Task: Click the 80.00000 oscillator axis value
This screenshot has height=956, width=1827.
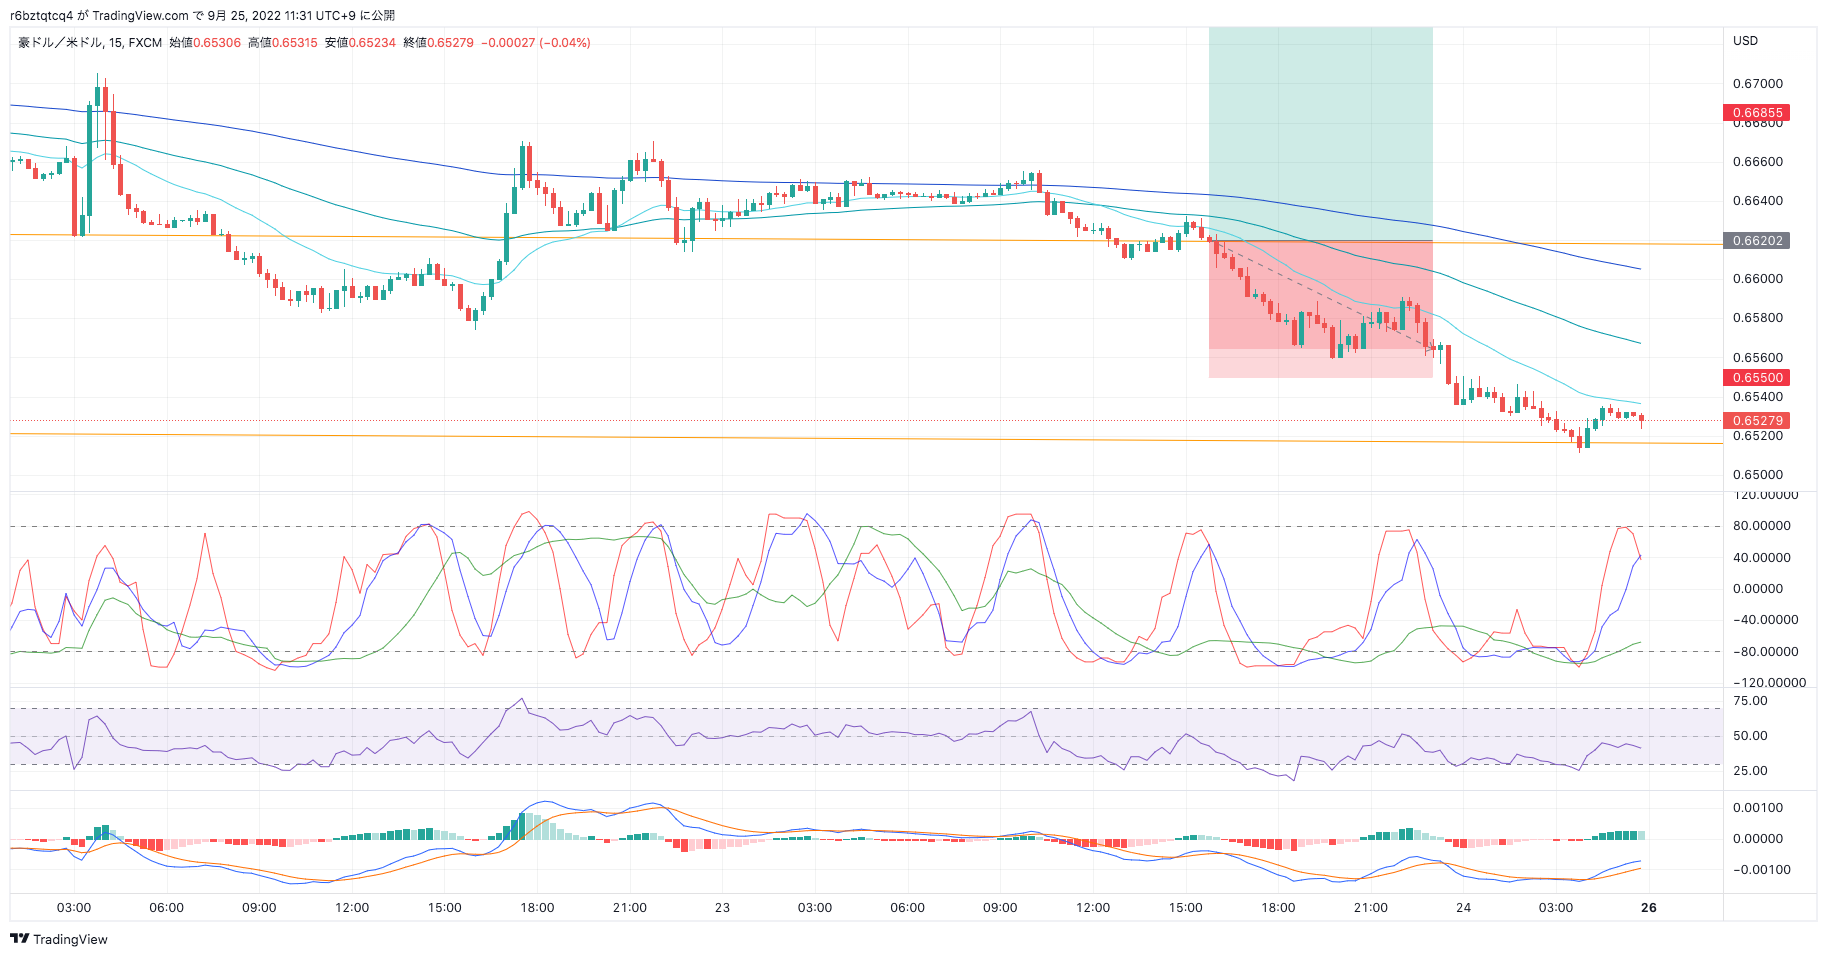Action: (1762, 526)
